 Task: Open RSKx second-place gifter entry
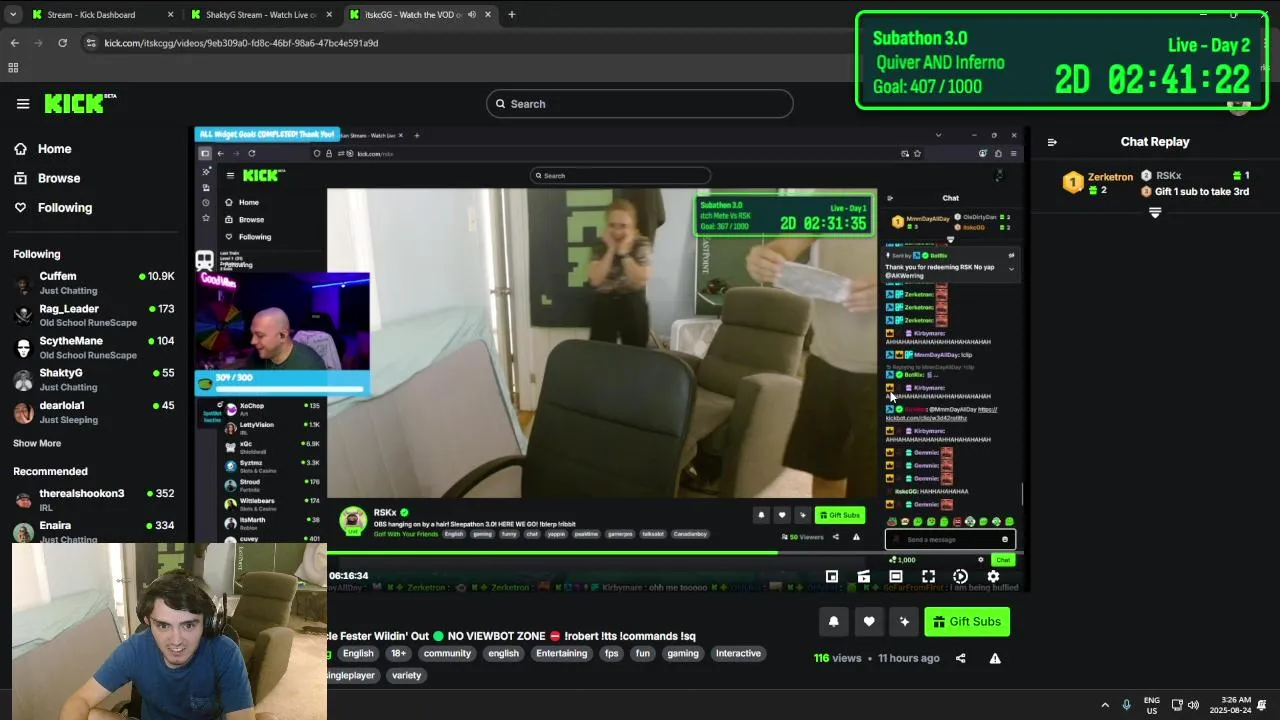[1195, 176]
